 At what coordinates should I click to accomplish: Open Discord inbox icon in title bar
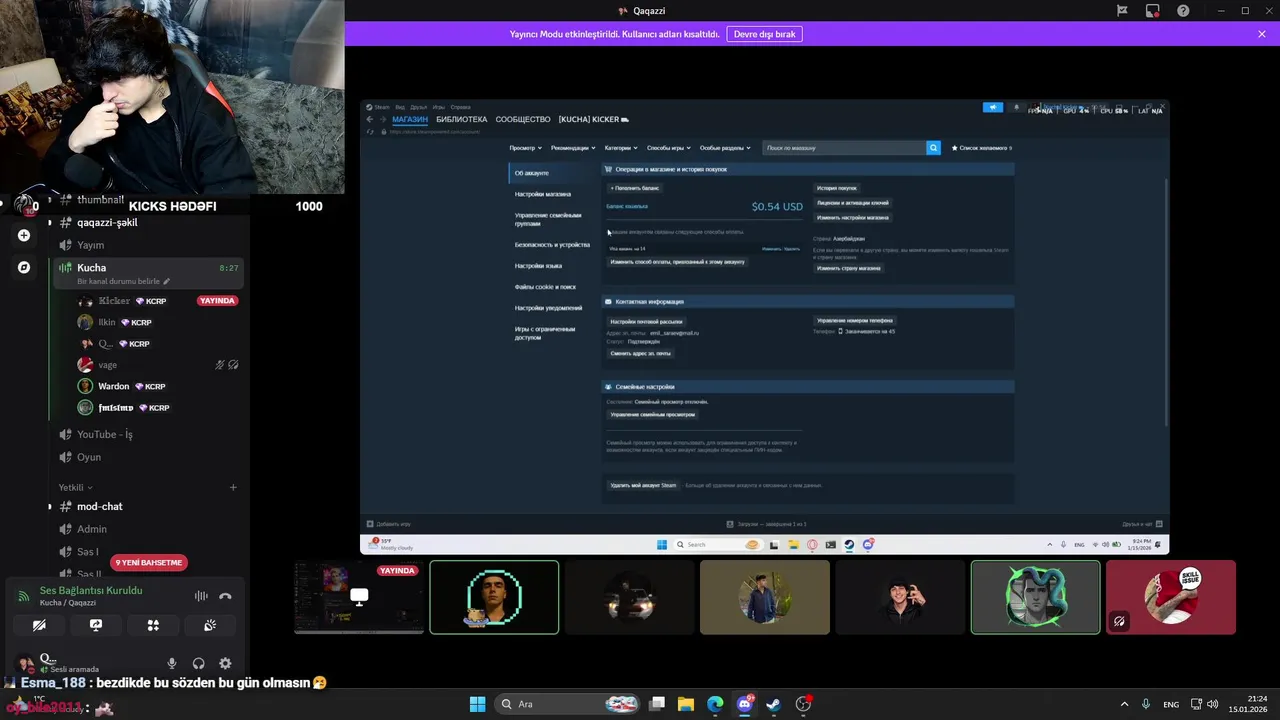click(x=1153, y=11)
